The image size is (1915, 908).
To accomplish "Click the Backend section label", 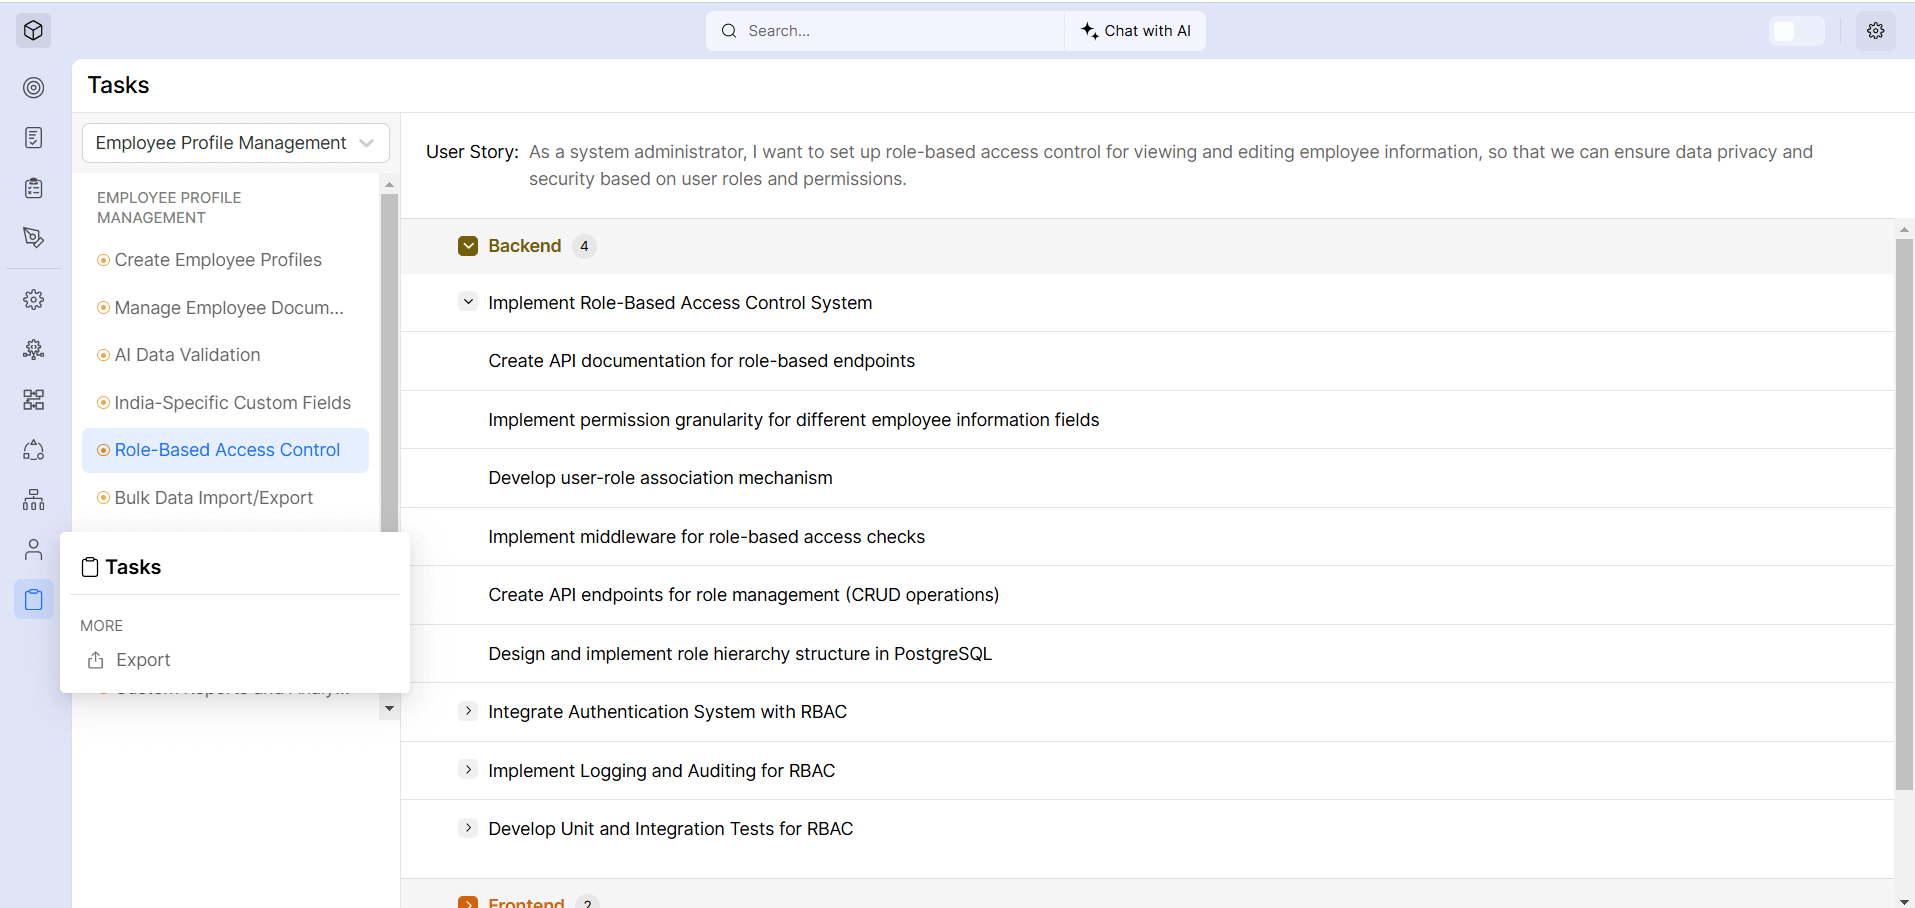I will (524, 246).
